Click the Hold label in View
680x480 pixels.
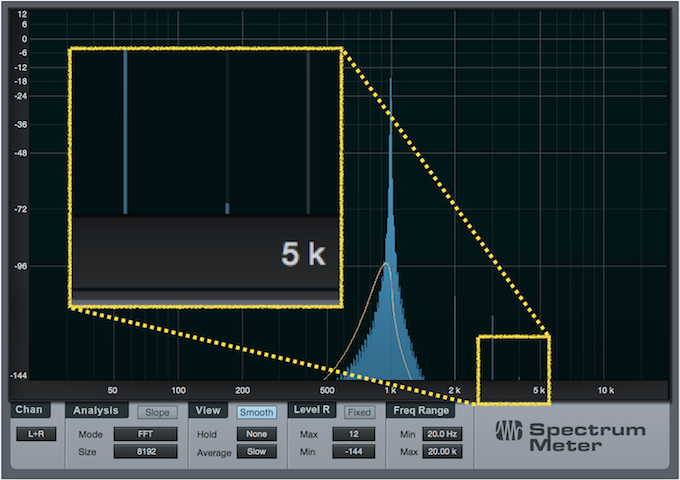206,434
